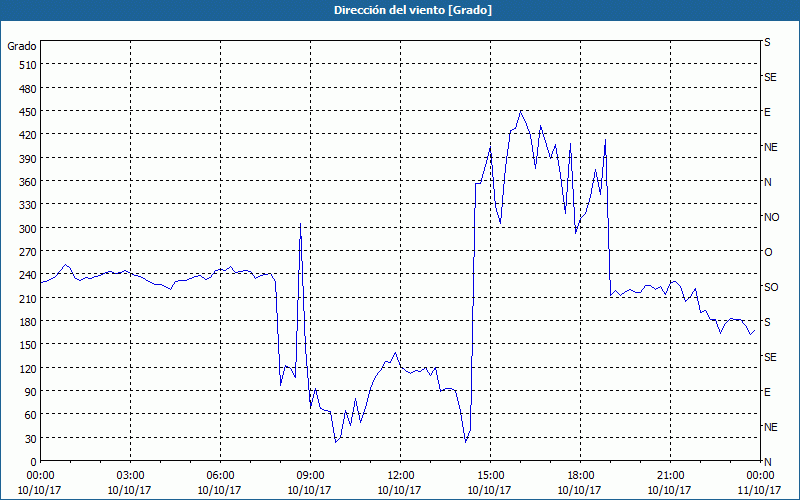Select the 240 value on the degree axis

[x=28, y=276]
